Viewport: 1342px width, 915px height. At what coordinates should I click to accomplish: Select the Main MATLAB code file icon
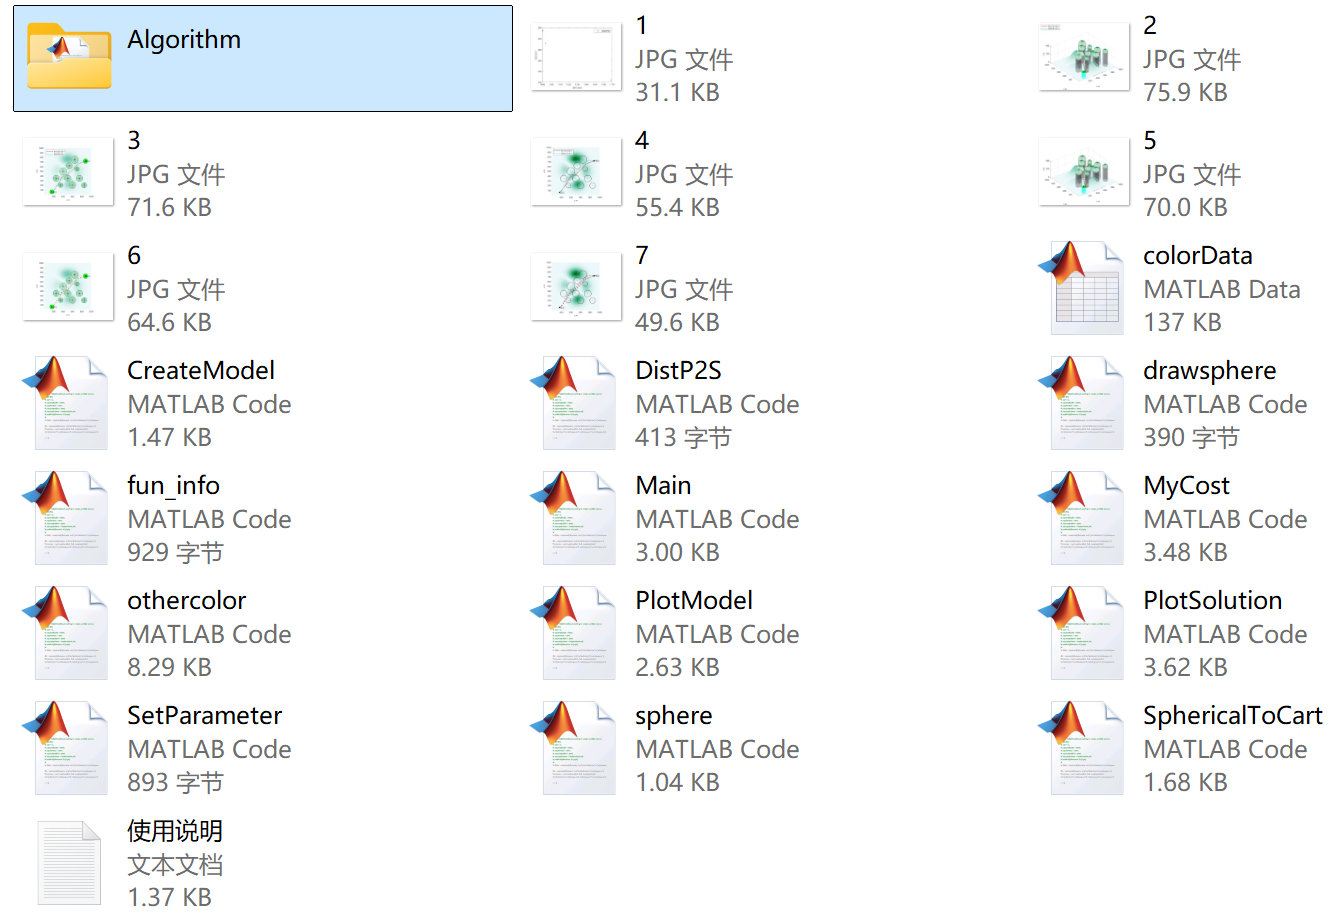click(577, 518)
